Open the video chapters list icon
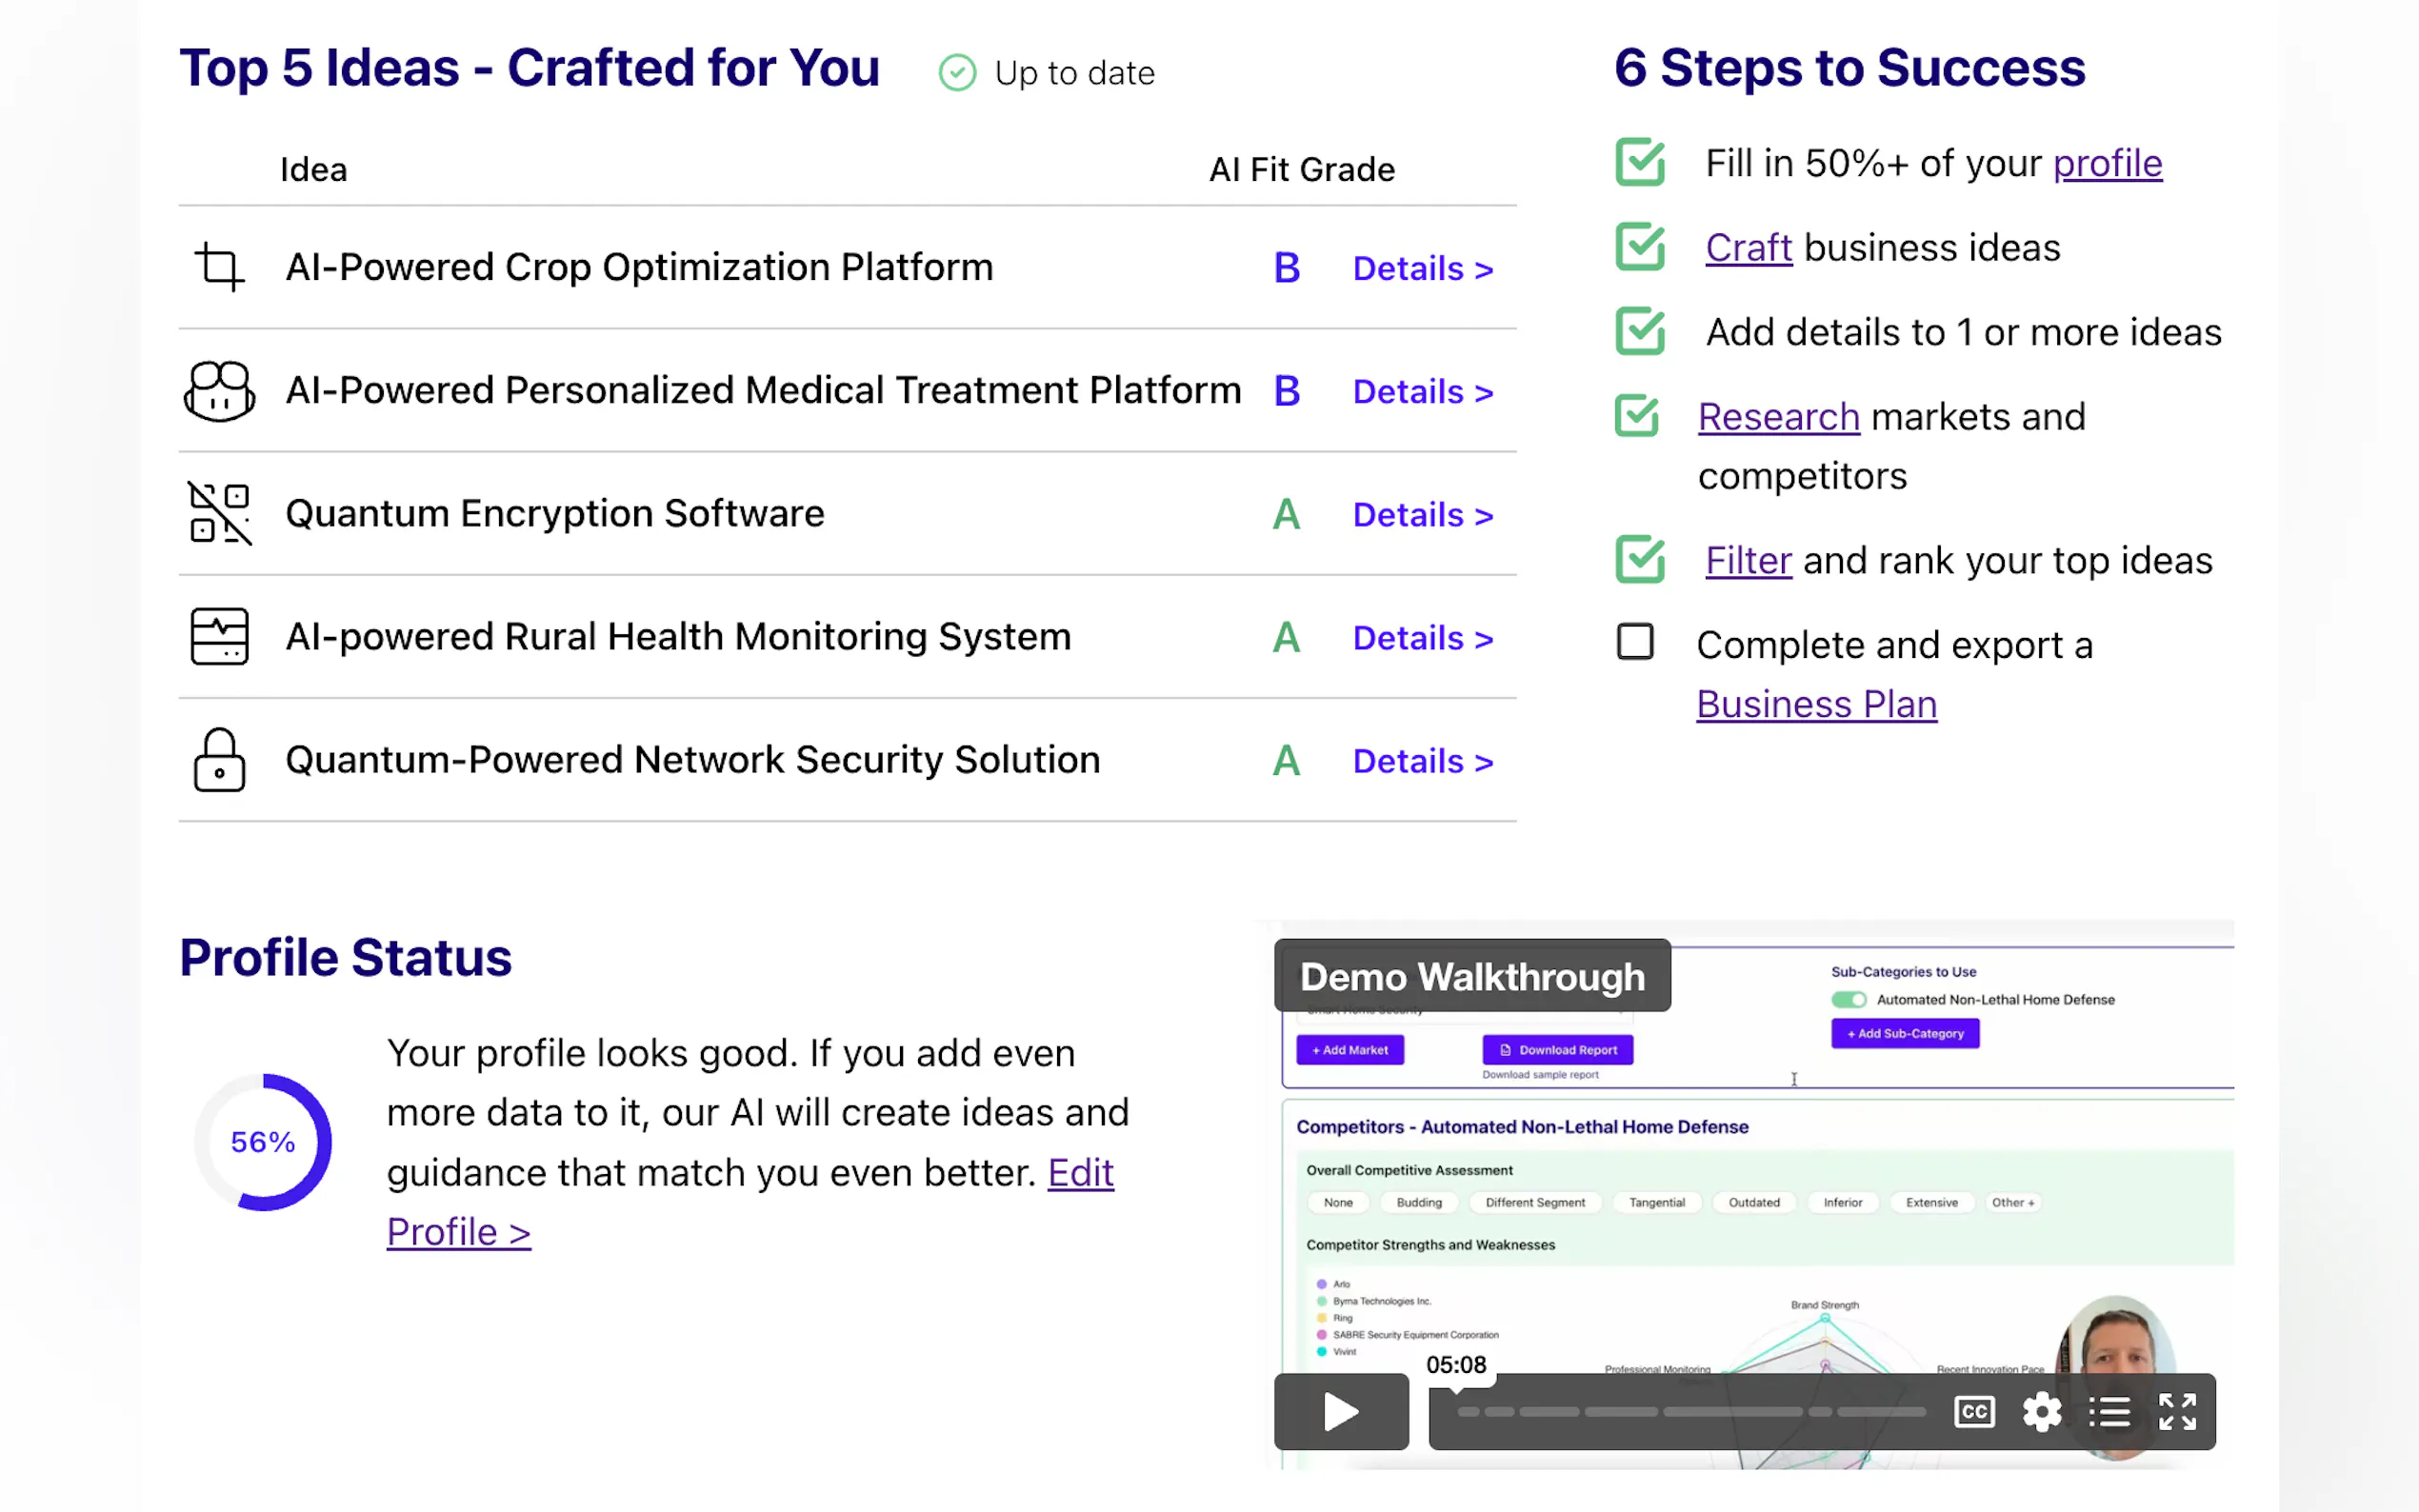This screenshot has height=1512, width=2419. click(x=2109, y=1412)
